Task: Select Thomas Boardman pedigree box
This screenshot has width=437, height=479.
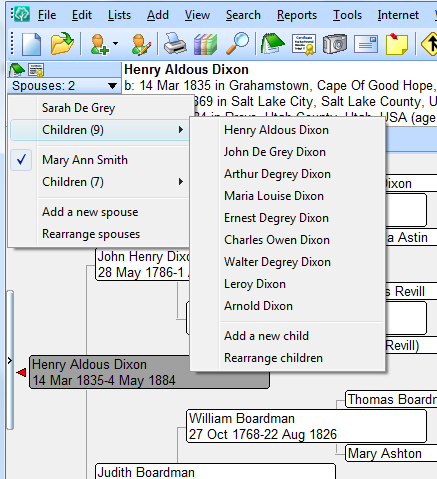Action: click(x=391, y=399)
